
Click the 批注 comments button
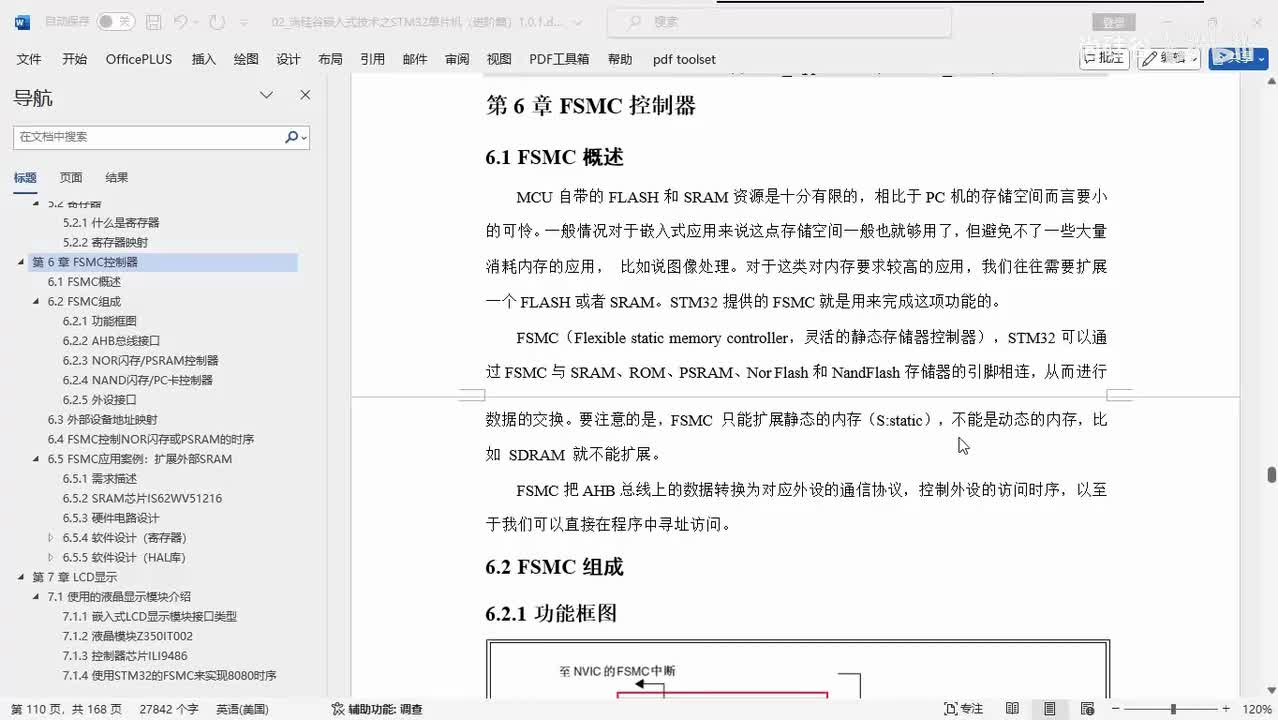[x=1104, y=58]
